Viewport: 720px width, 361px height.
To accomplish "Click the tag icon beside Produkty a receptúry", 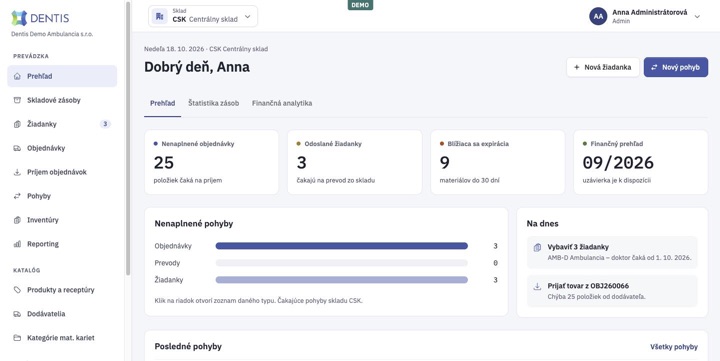I will tap(17, 290).
